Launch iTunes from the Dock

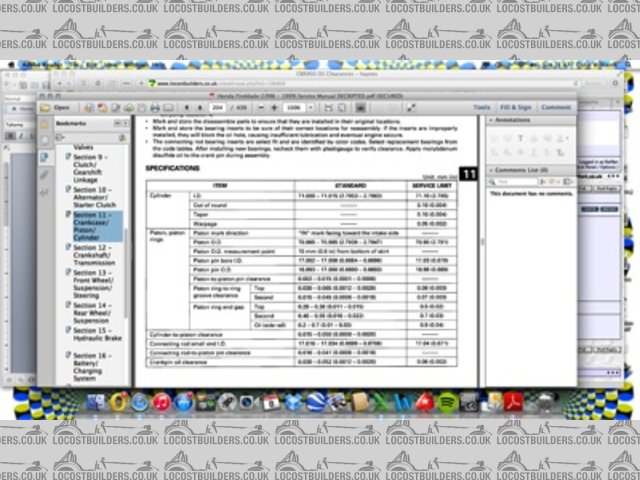pos(162,402)
